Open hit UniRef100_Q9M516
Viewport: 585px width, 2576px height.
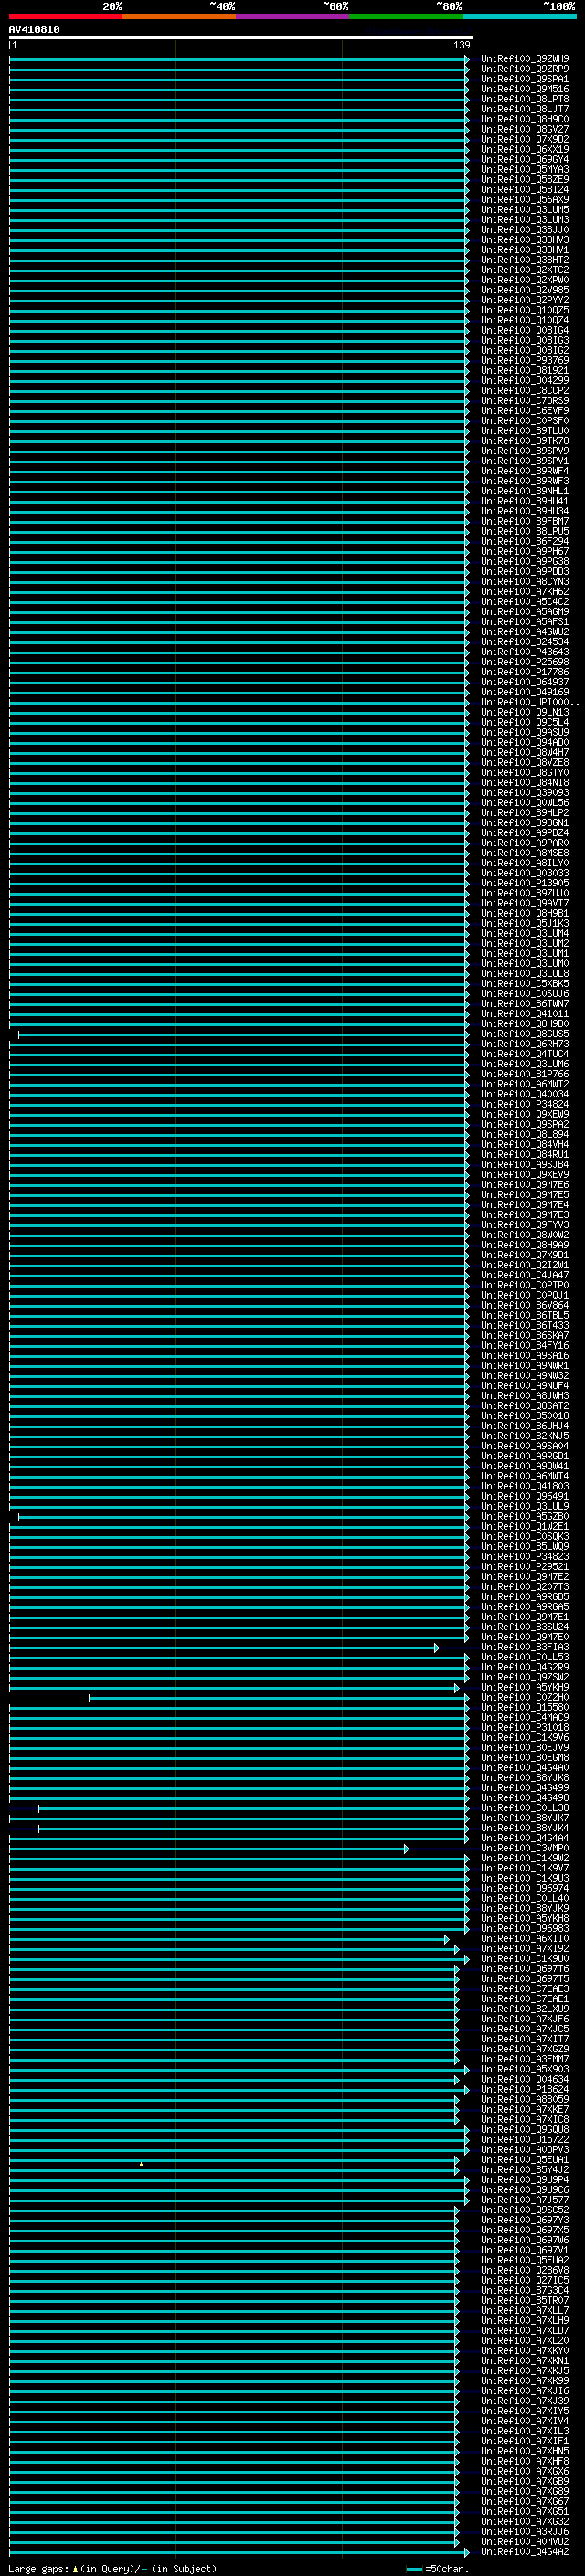pyautogui.click(x=525, y=90)
